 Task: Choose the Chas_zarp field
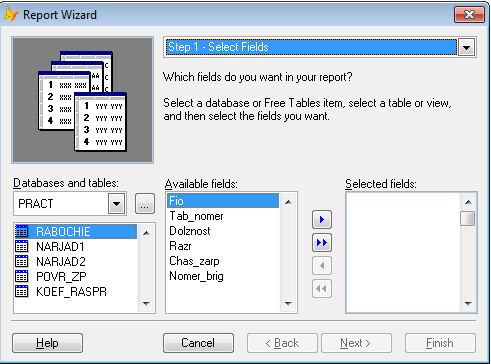[x=223, y=261]
